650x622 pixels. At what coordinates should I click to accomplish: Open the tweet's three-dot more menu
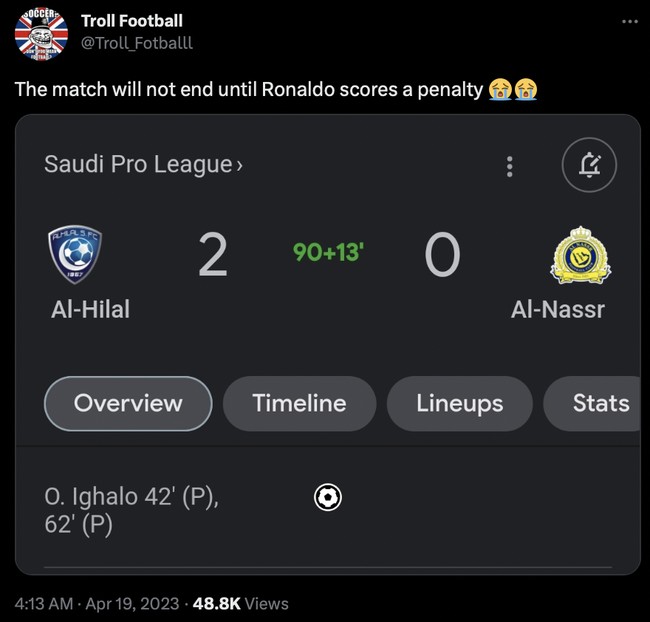[x=628, y=22]
